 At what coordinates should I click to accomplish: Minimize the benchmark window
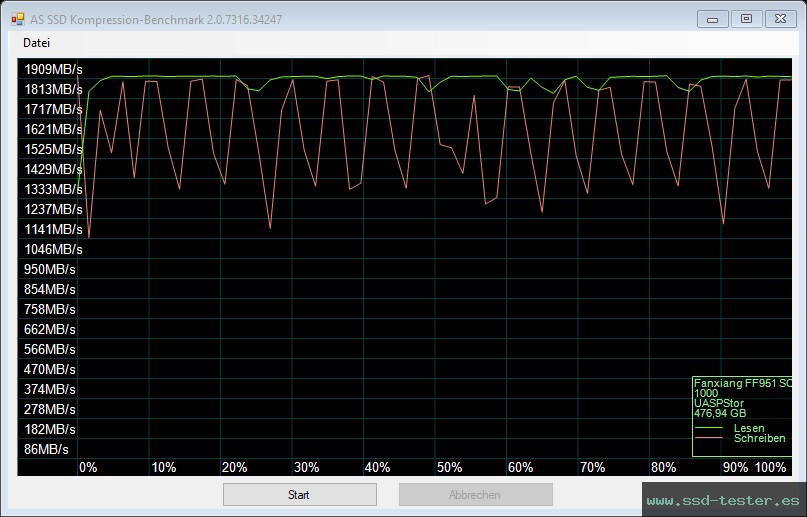click(x=712, y=18)
